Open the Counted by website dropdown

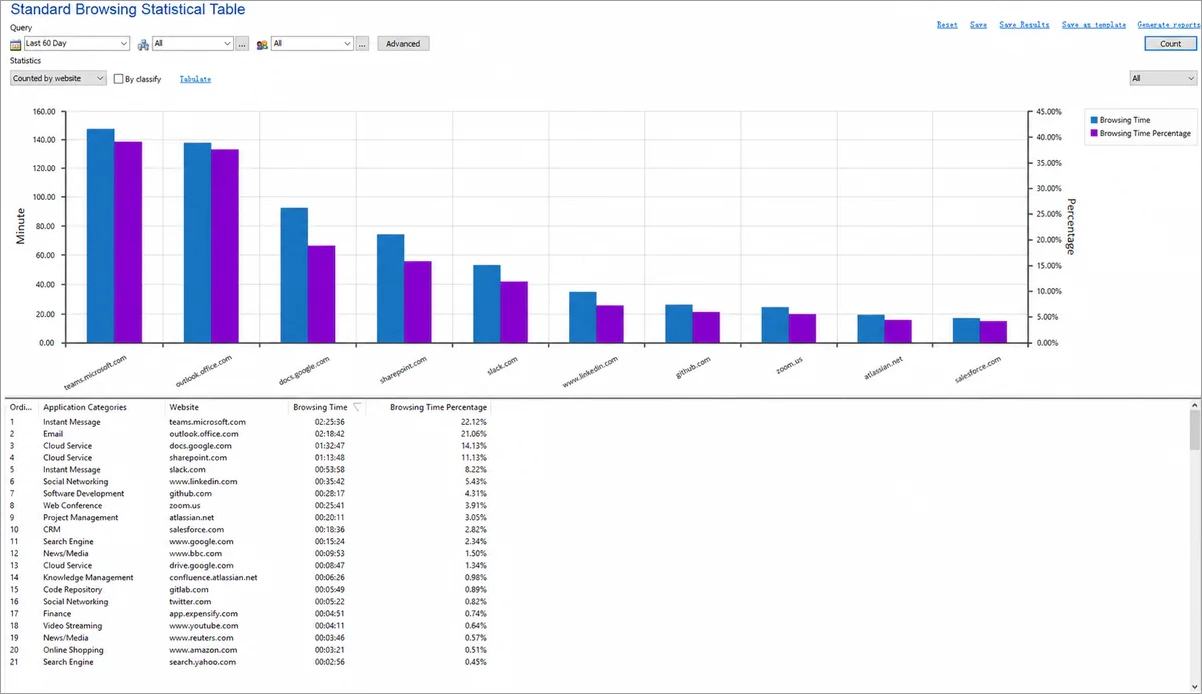click(x=58, y=78)
